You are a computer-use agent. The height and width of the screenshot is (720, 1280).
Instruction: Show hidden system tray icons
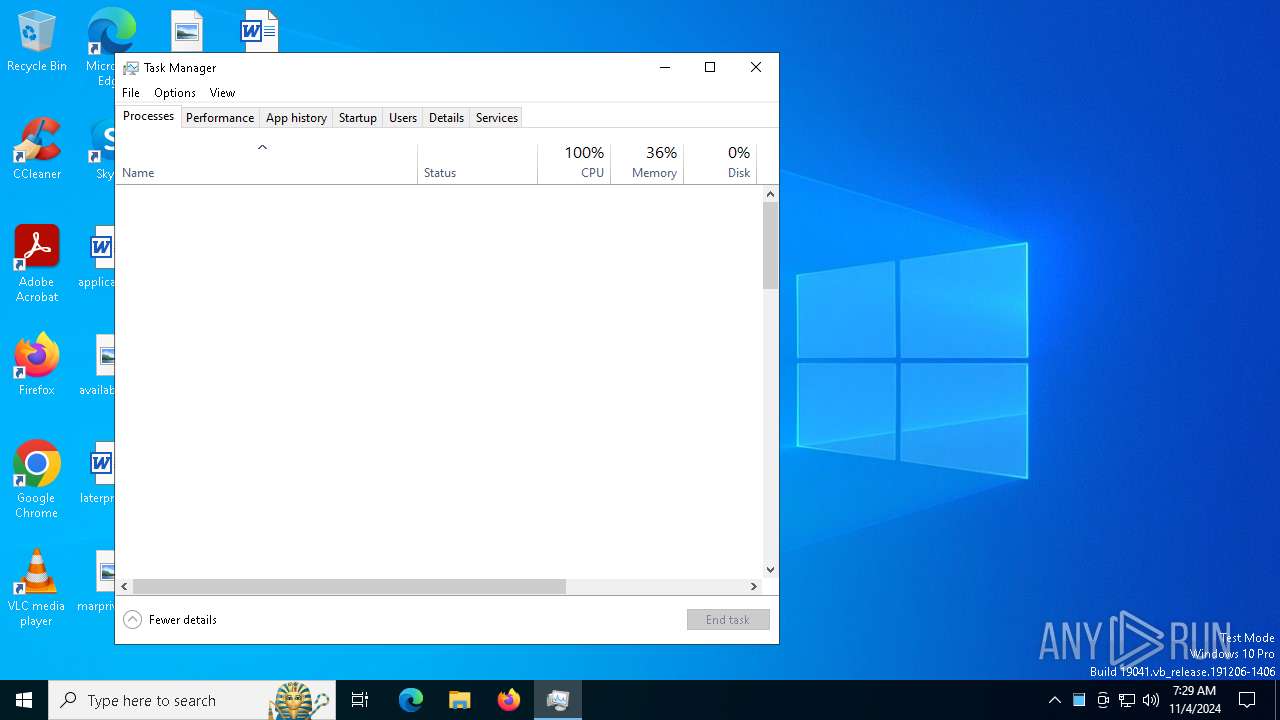1054,700
